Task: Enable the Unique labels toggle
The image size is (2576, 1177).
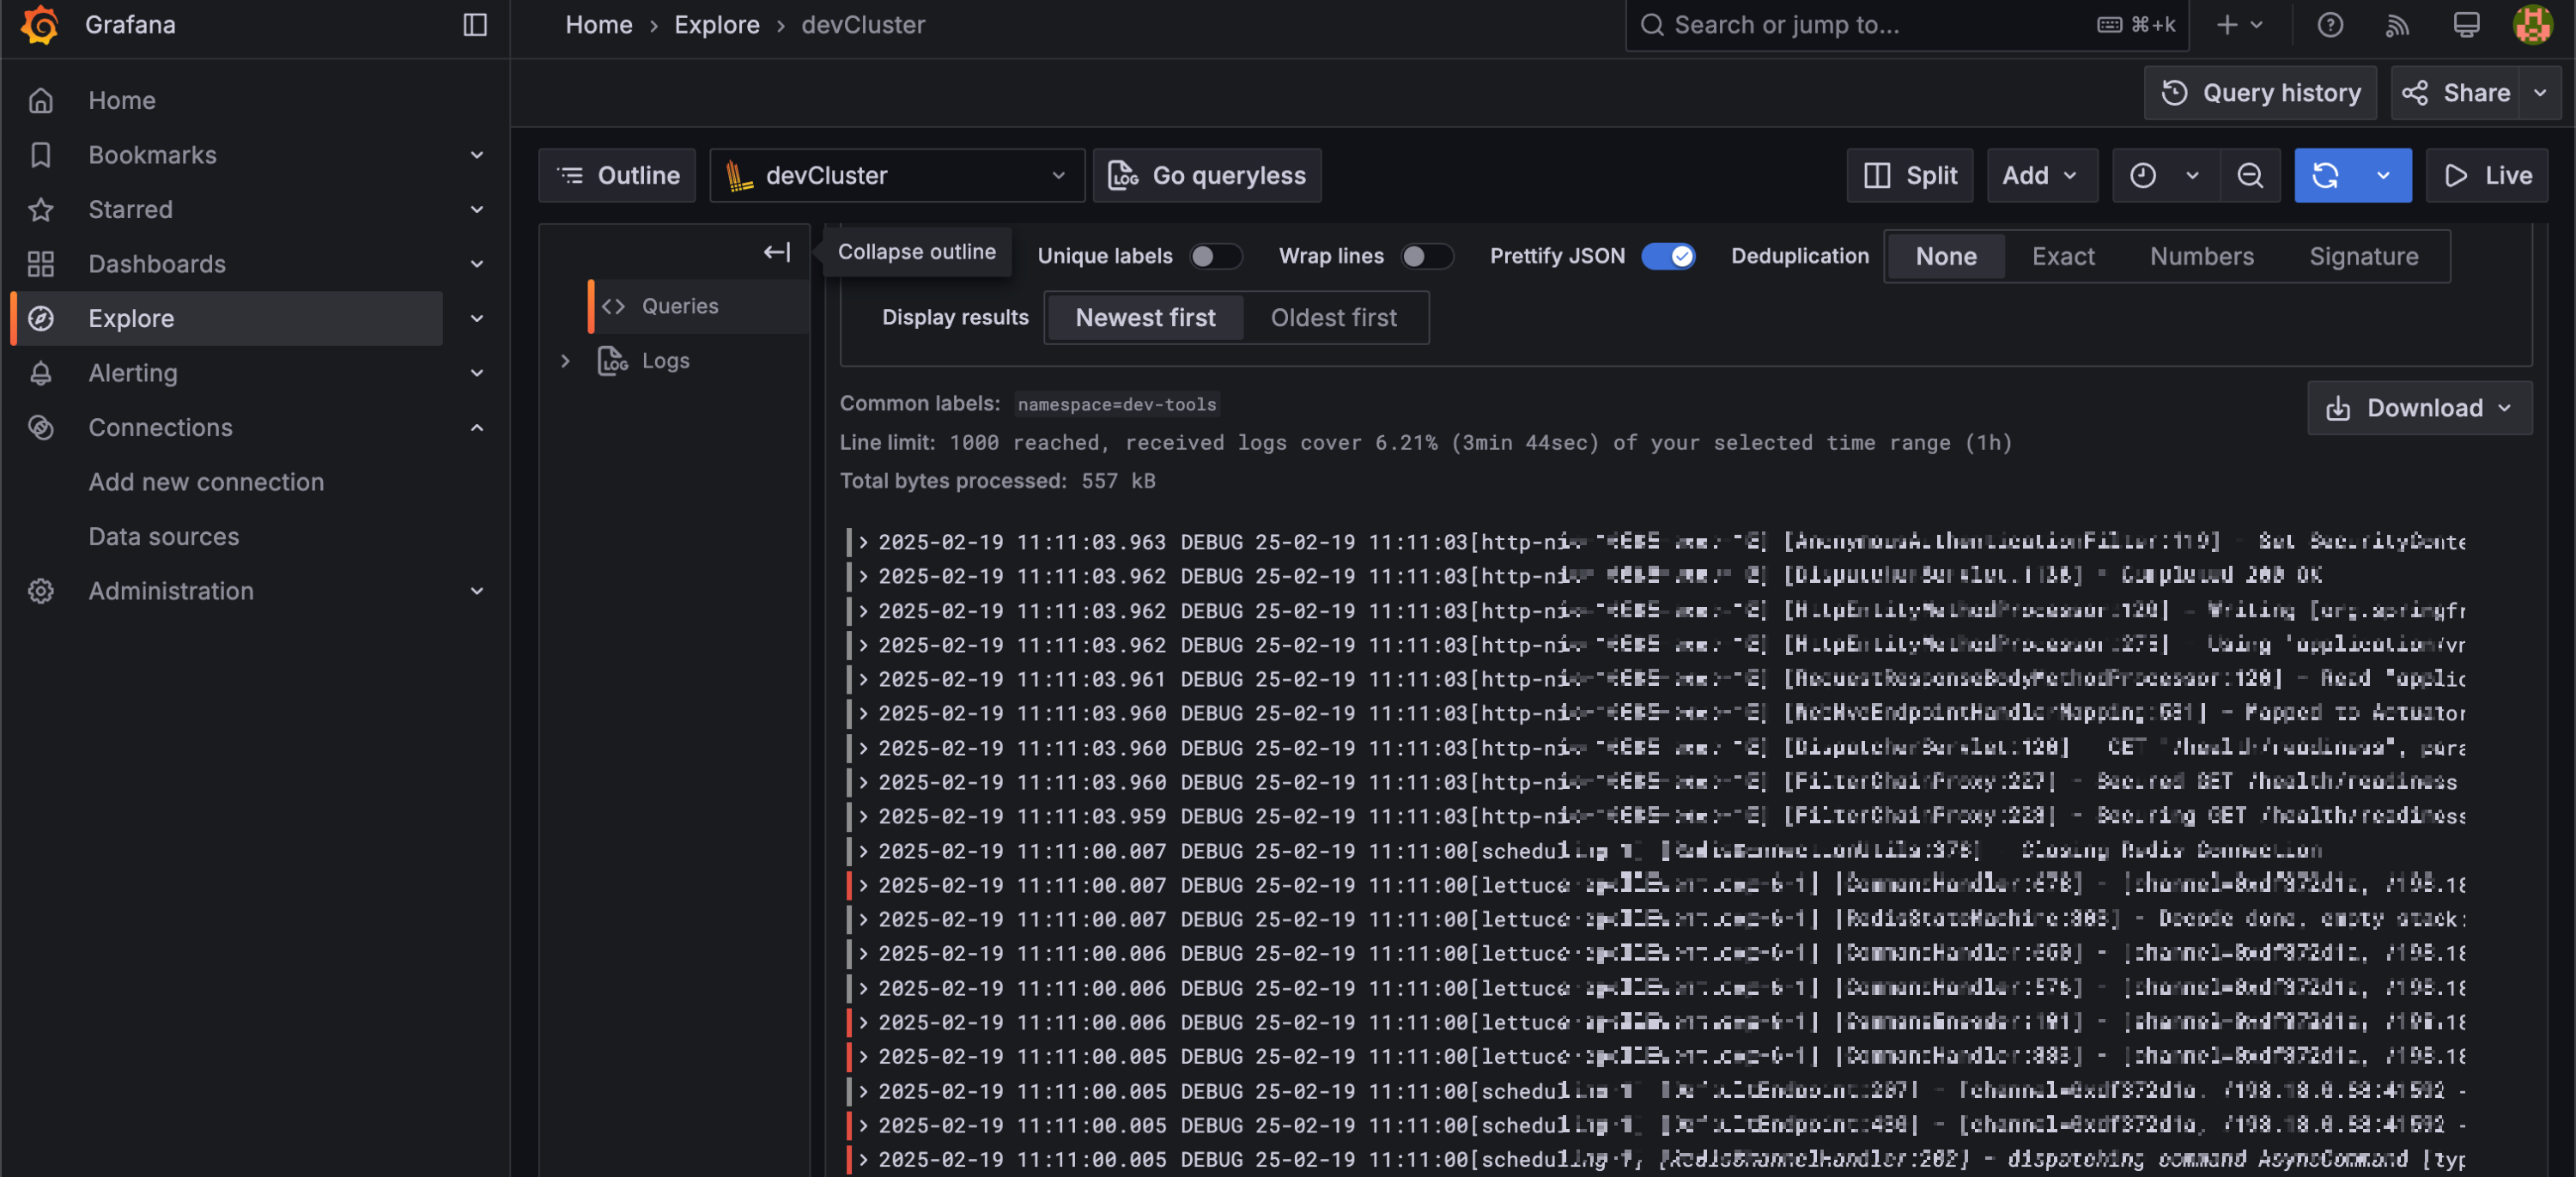Action: click(1214, 256)
